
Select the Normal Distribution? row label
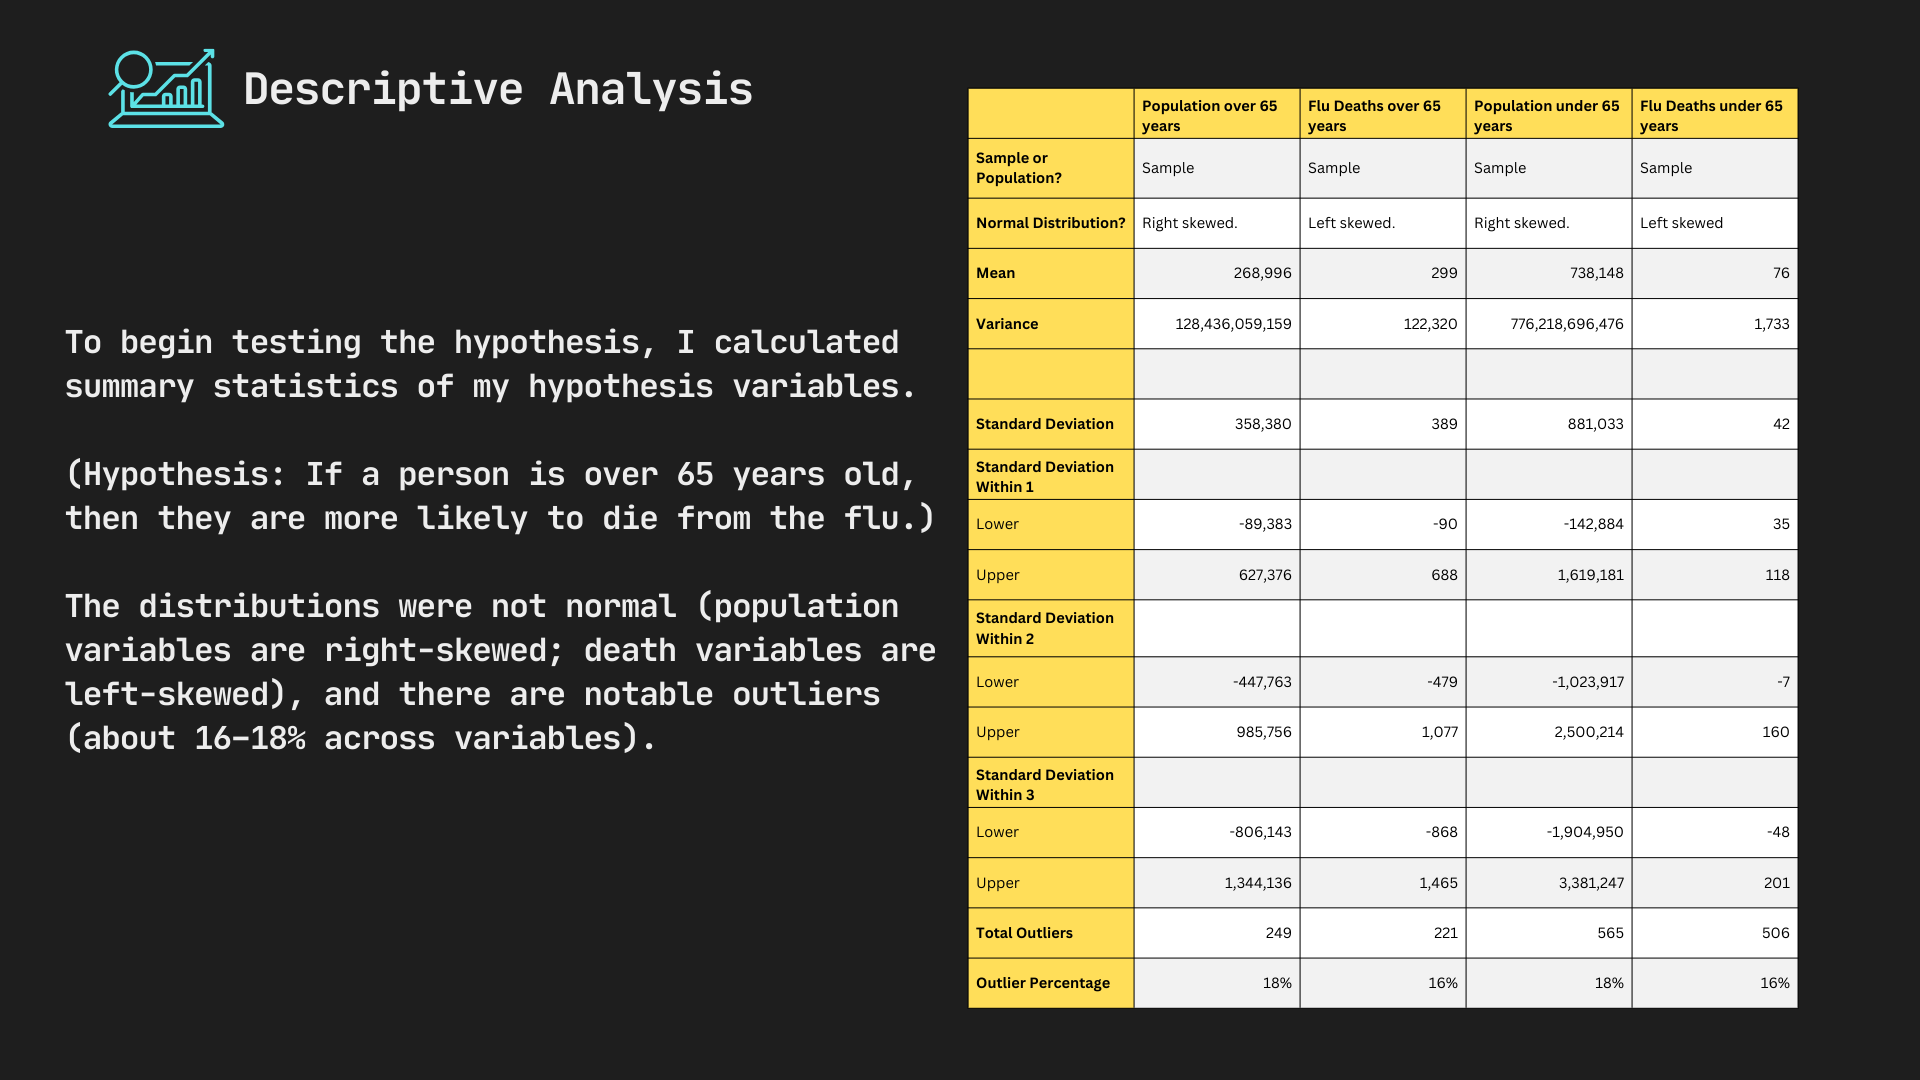coord(1050,223)
